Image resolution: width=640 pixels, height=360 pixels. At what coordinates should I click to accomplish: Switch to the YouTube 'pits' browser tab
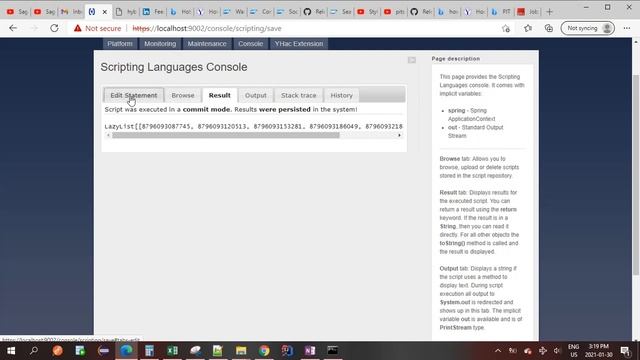point(394,12)
